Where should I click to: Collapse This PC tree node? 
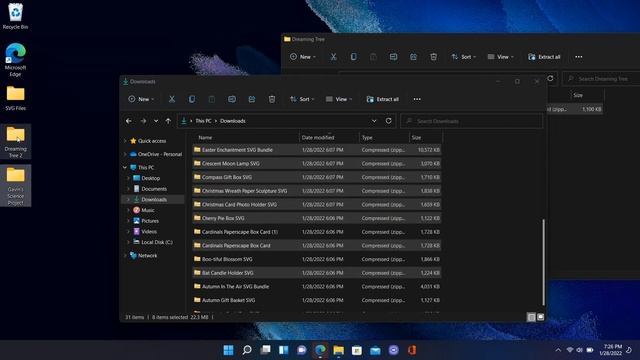[125, 167]
